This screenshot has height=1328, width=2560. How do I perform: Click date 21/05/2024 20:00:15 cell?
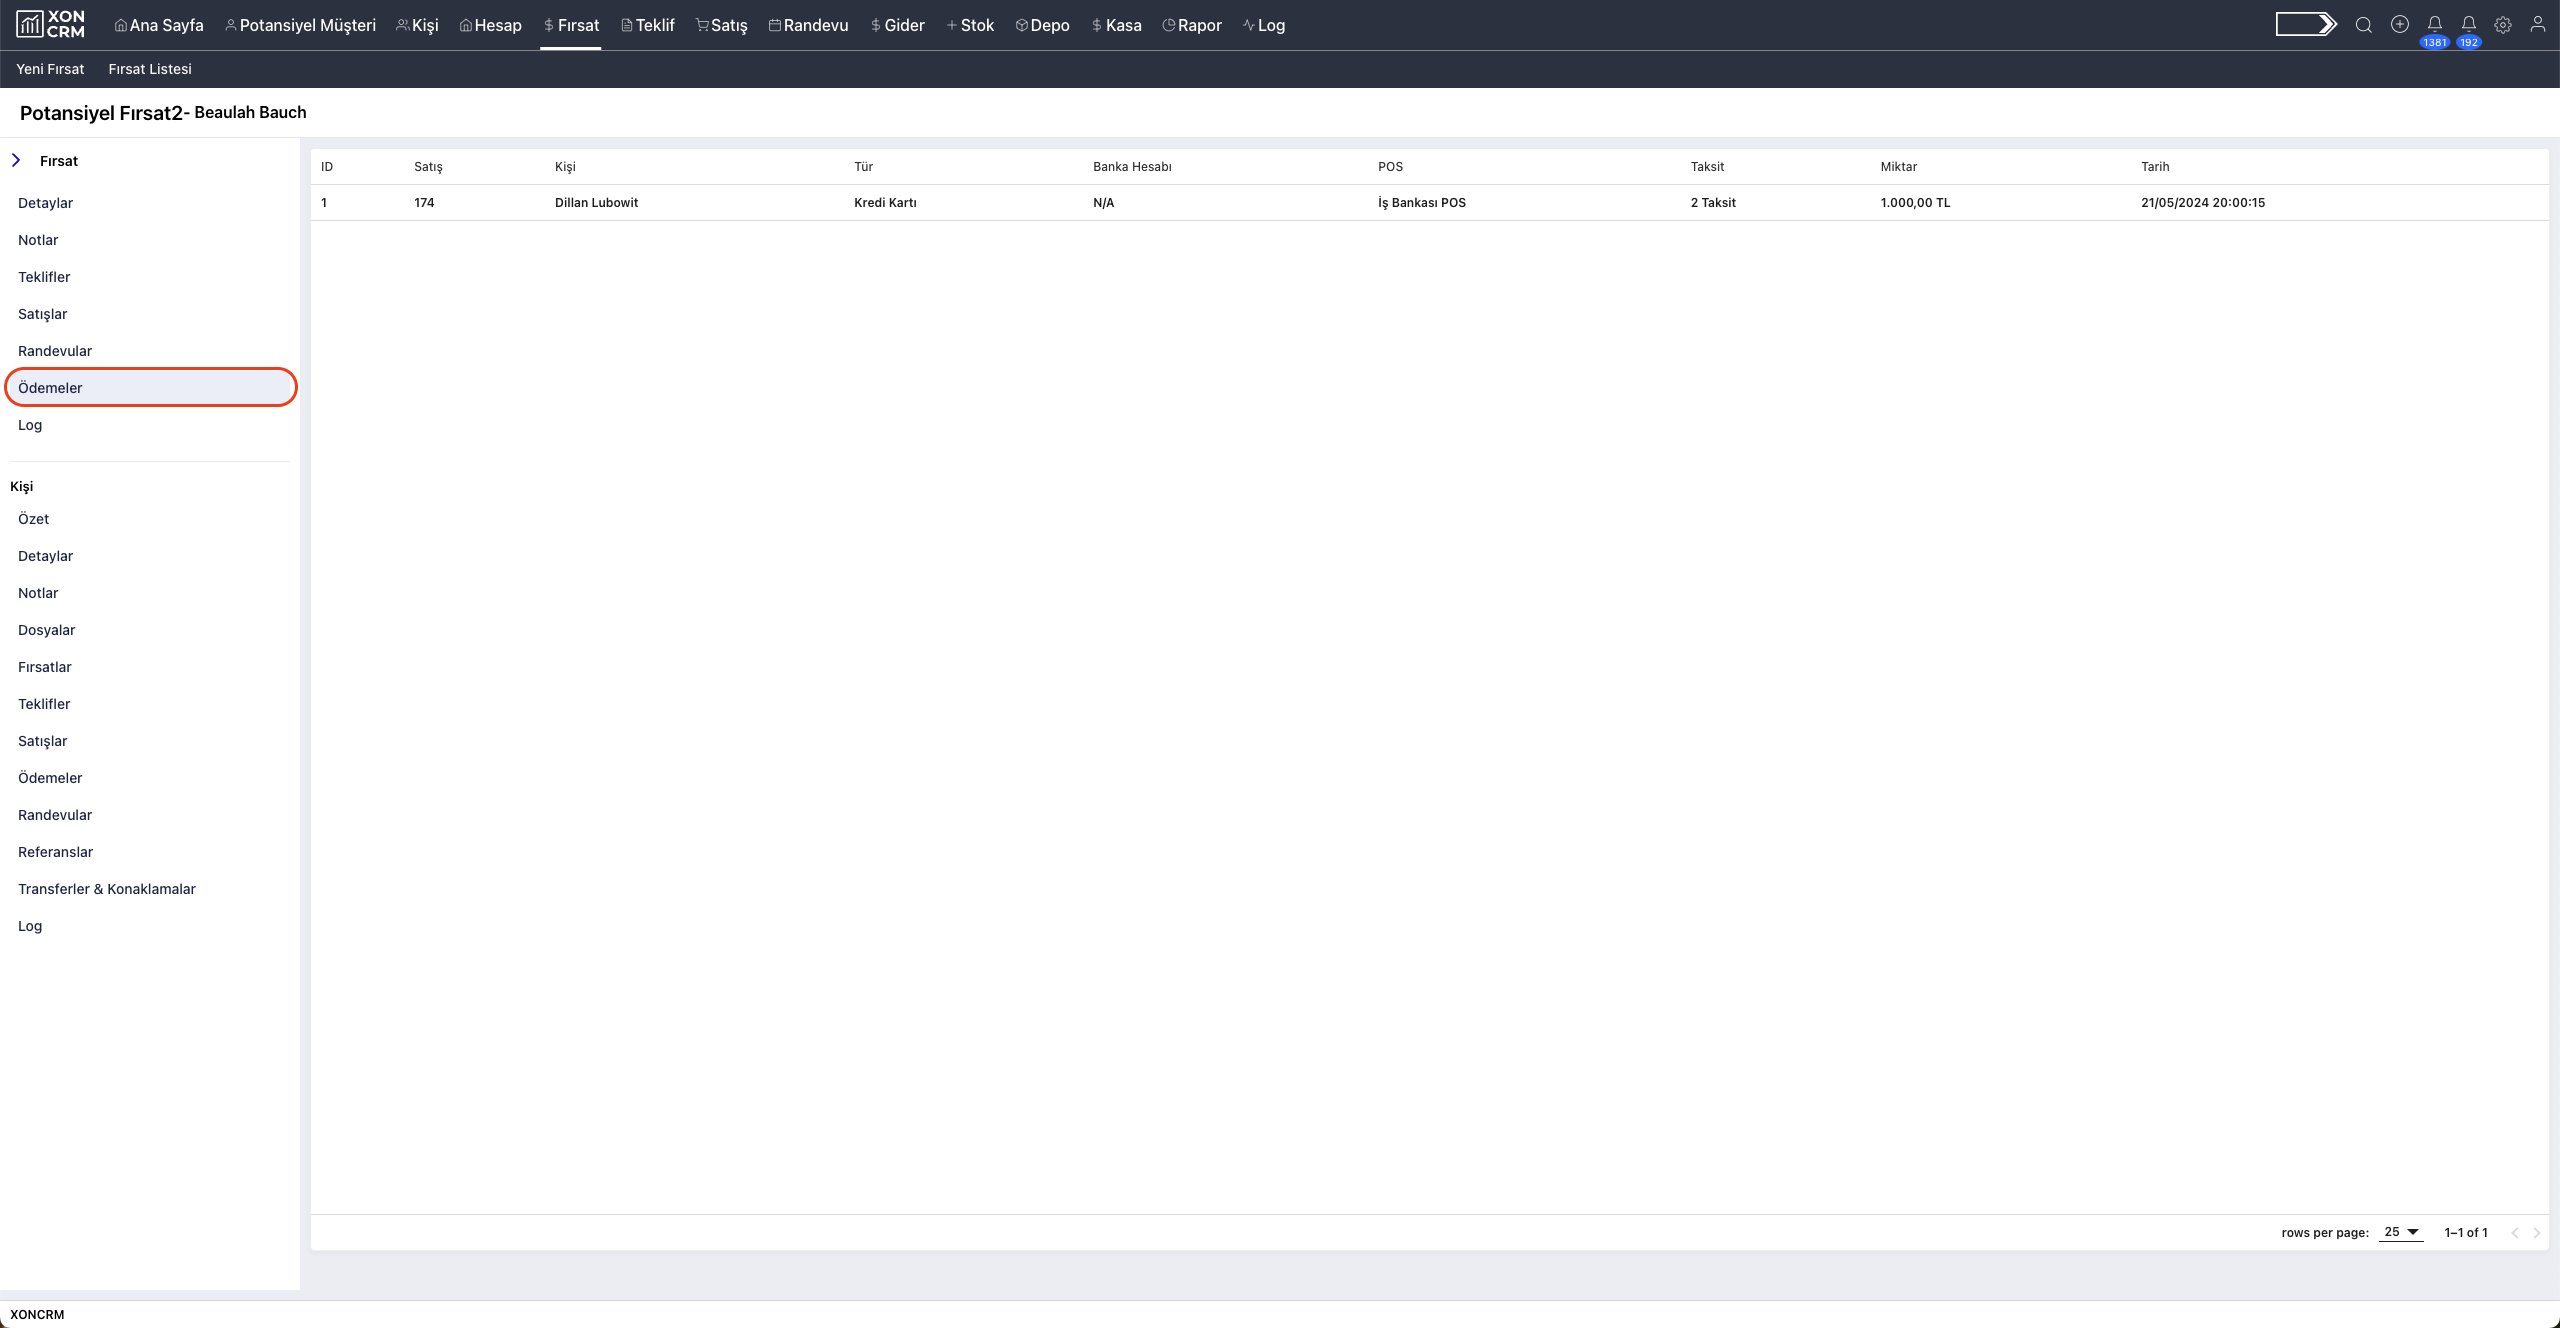point(2203,203)
